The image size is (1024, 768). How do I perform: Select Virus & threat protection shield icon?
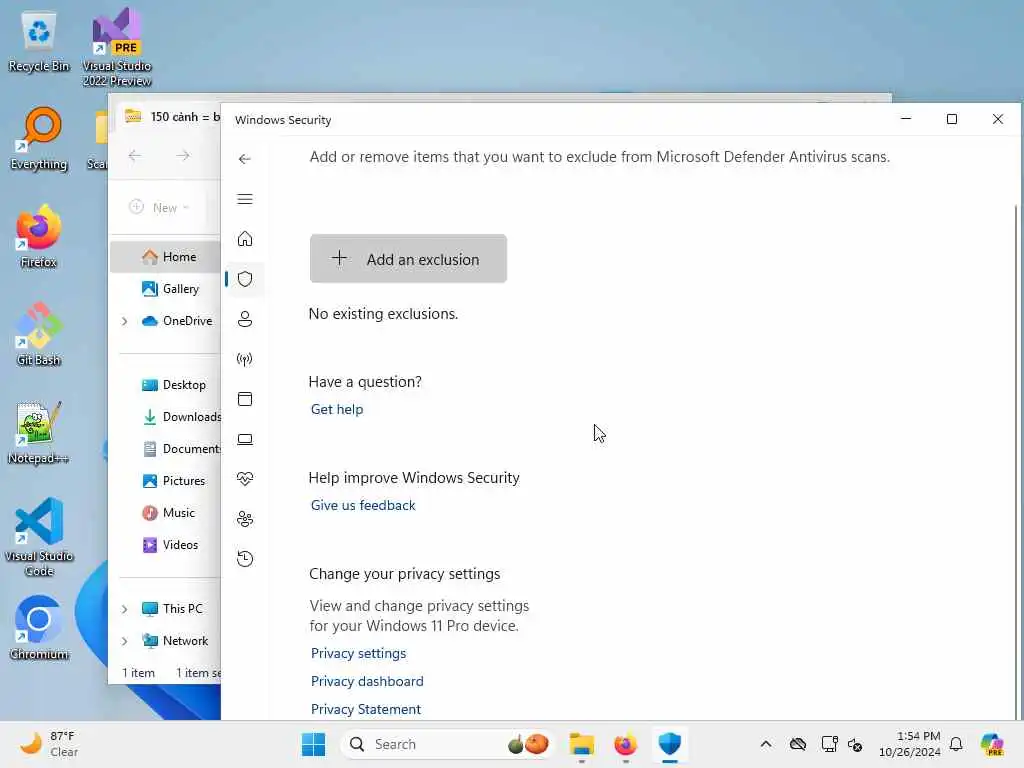(x=245, y=280)
